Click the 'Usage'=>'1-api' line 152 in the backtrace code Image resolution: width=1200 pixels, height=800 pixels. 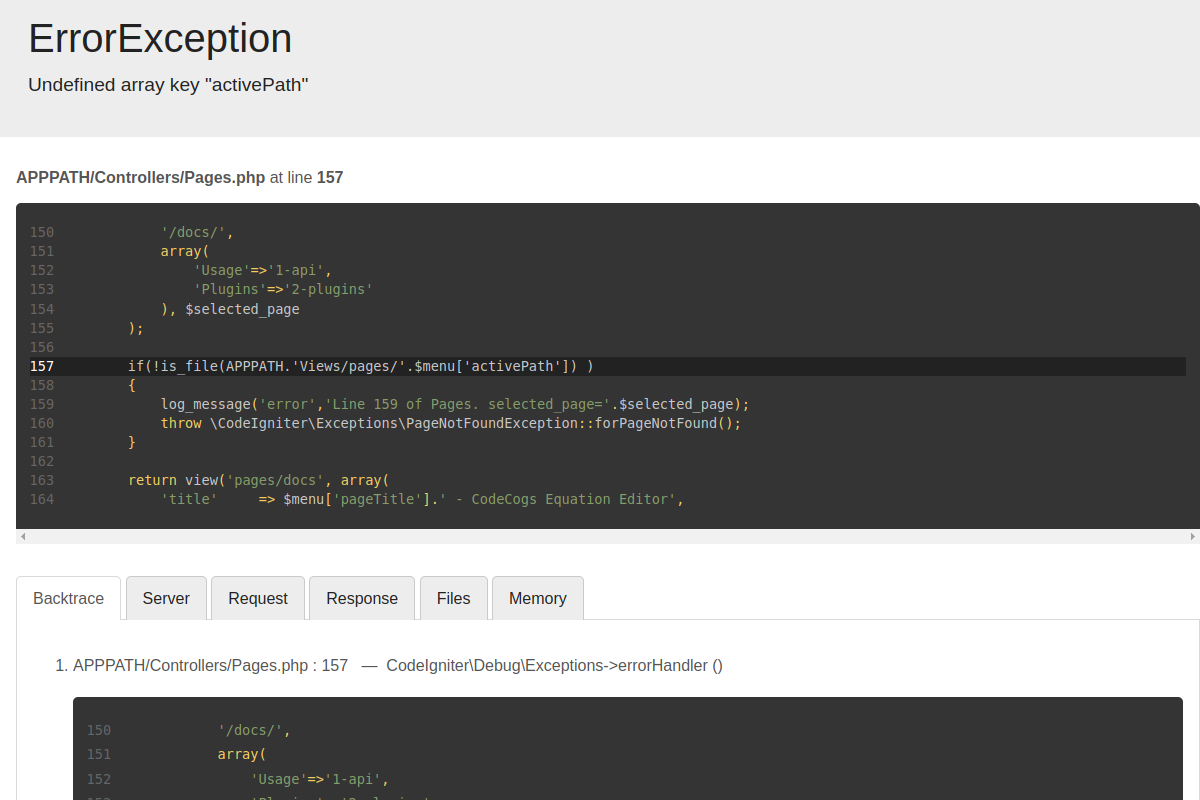pyautogui.click(x=320, y=779)
